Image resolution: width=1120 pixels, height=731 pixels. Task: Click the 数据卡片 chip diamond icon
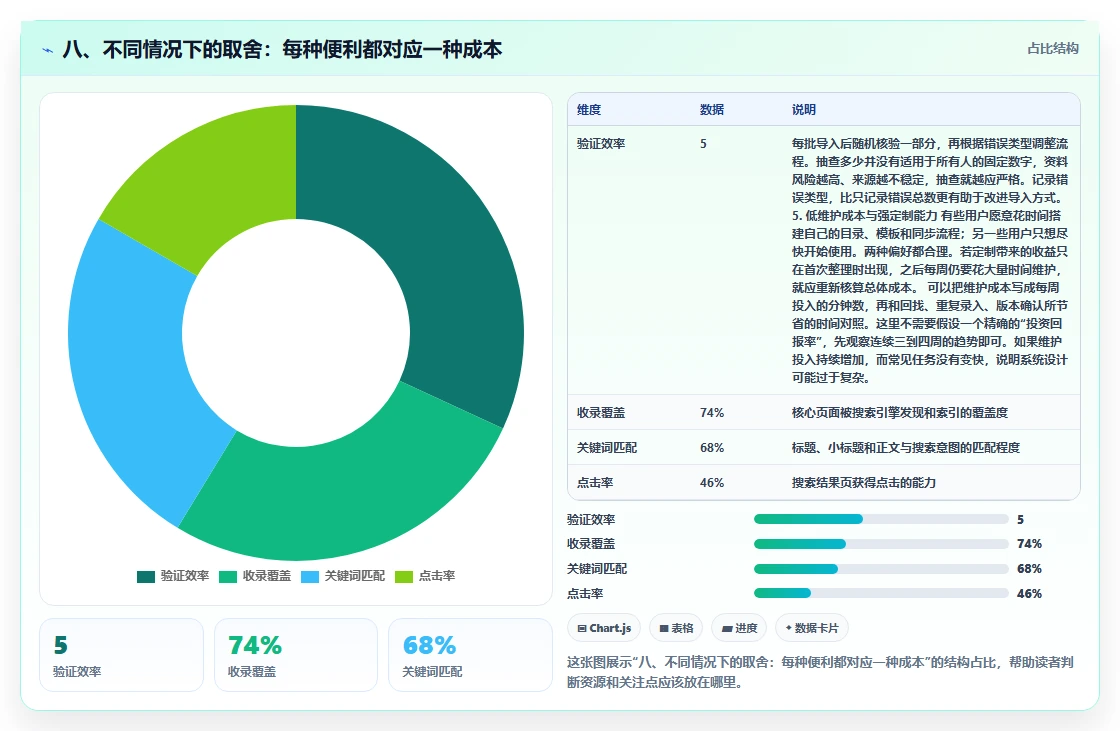[x=789, y=628]
